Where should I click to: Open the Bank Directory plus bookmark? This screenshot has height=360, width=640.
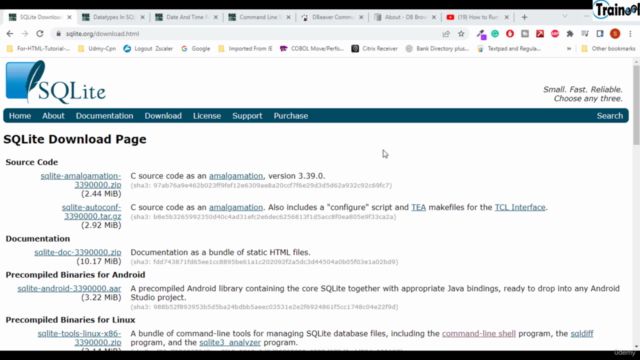(437, 49)
